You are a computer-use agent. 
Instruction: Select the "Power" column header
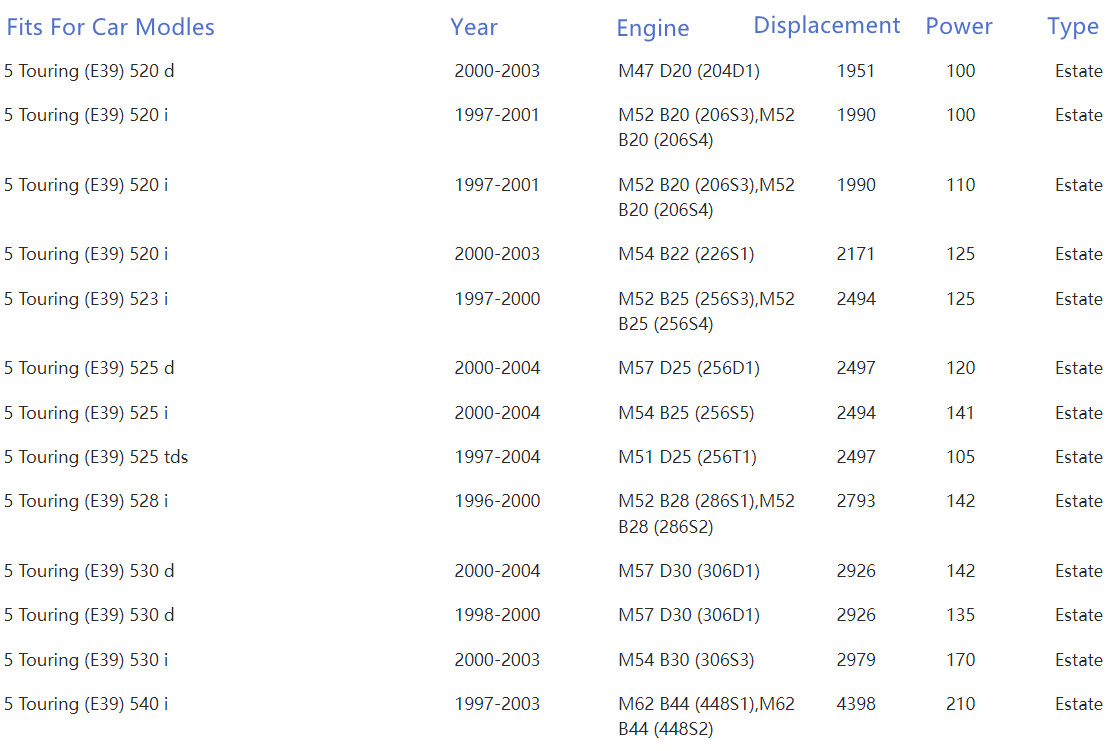(x=958, y=26)
